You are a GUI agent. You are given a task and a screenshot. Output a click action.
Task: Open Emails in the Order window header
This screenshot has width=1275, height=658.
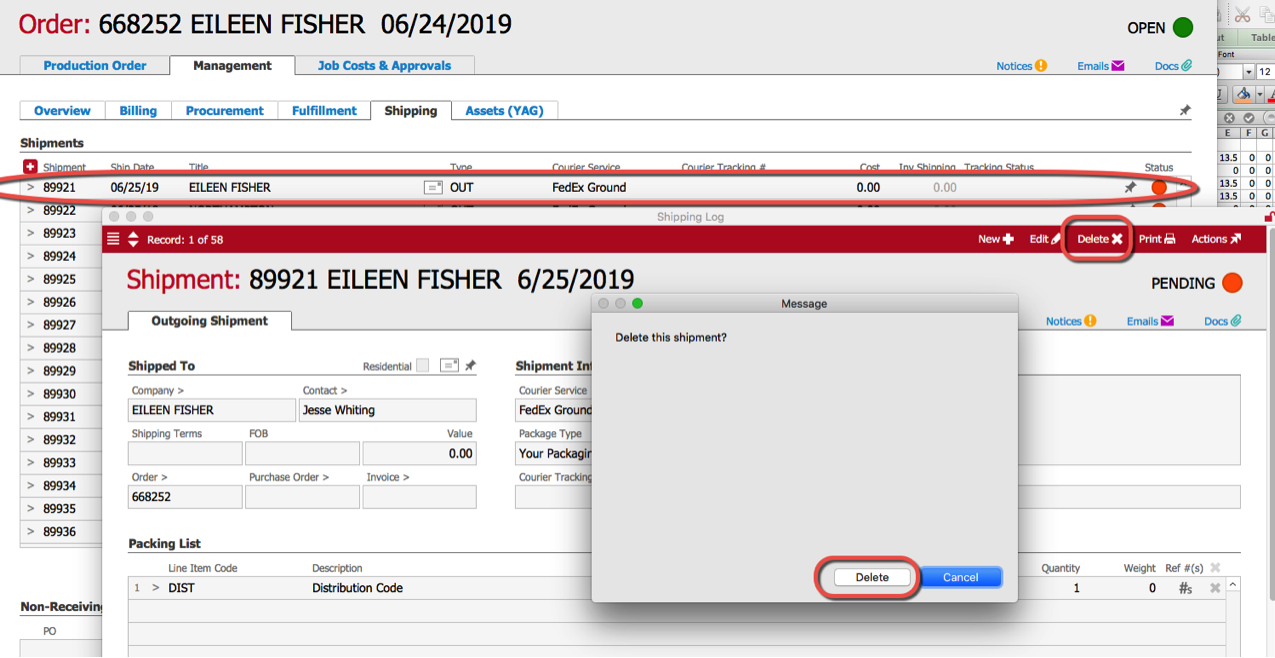[x=1100, y=66]
